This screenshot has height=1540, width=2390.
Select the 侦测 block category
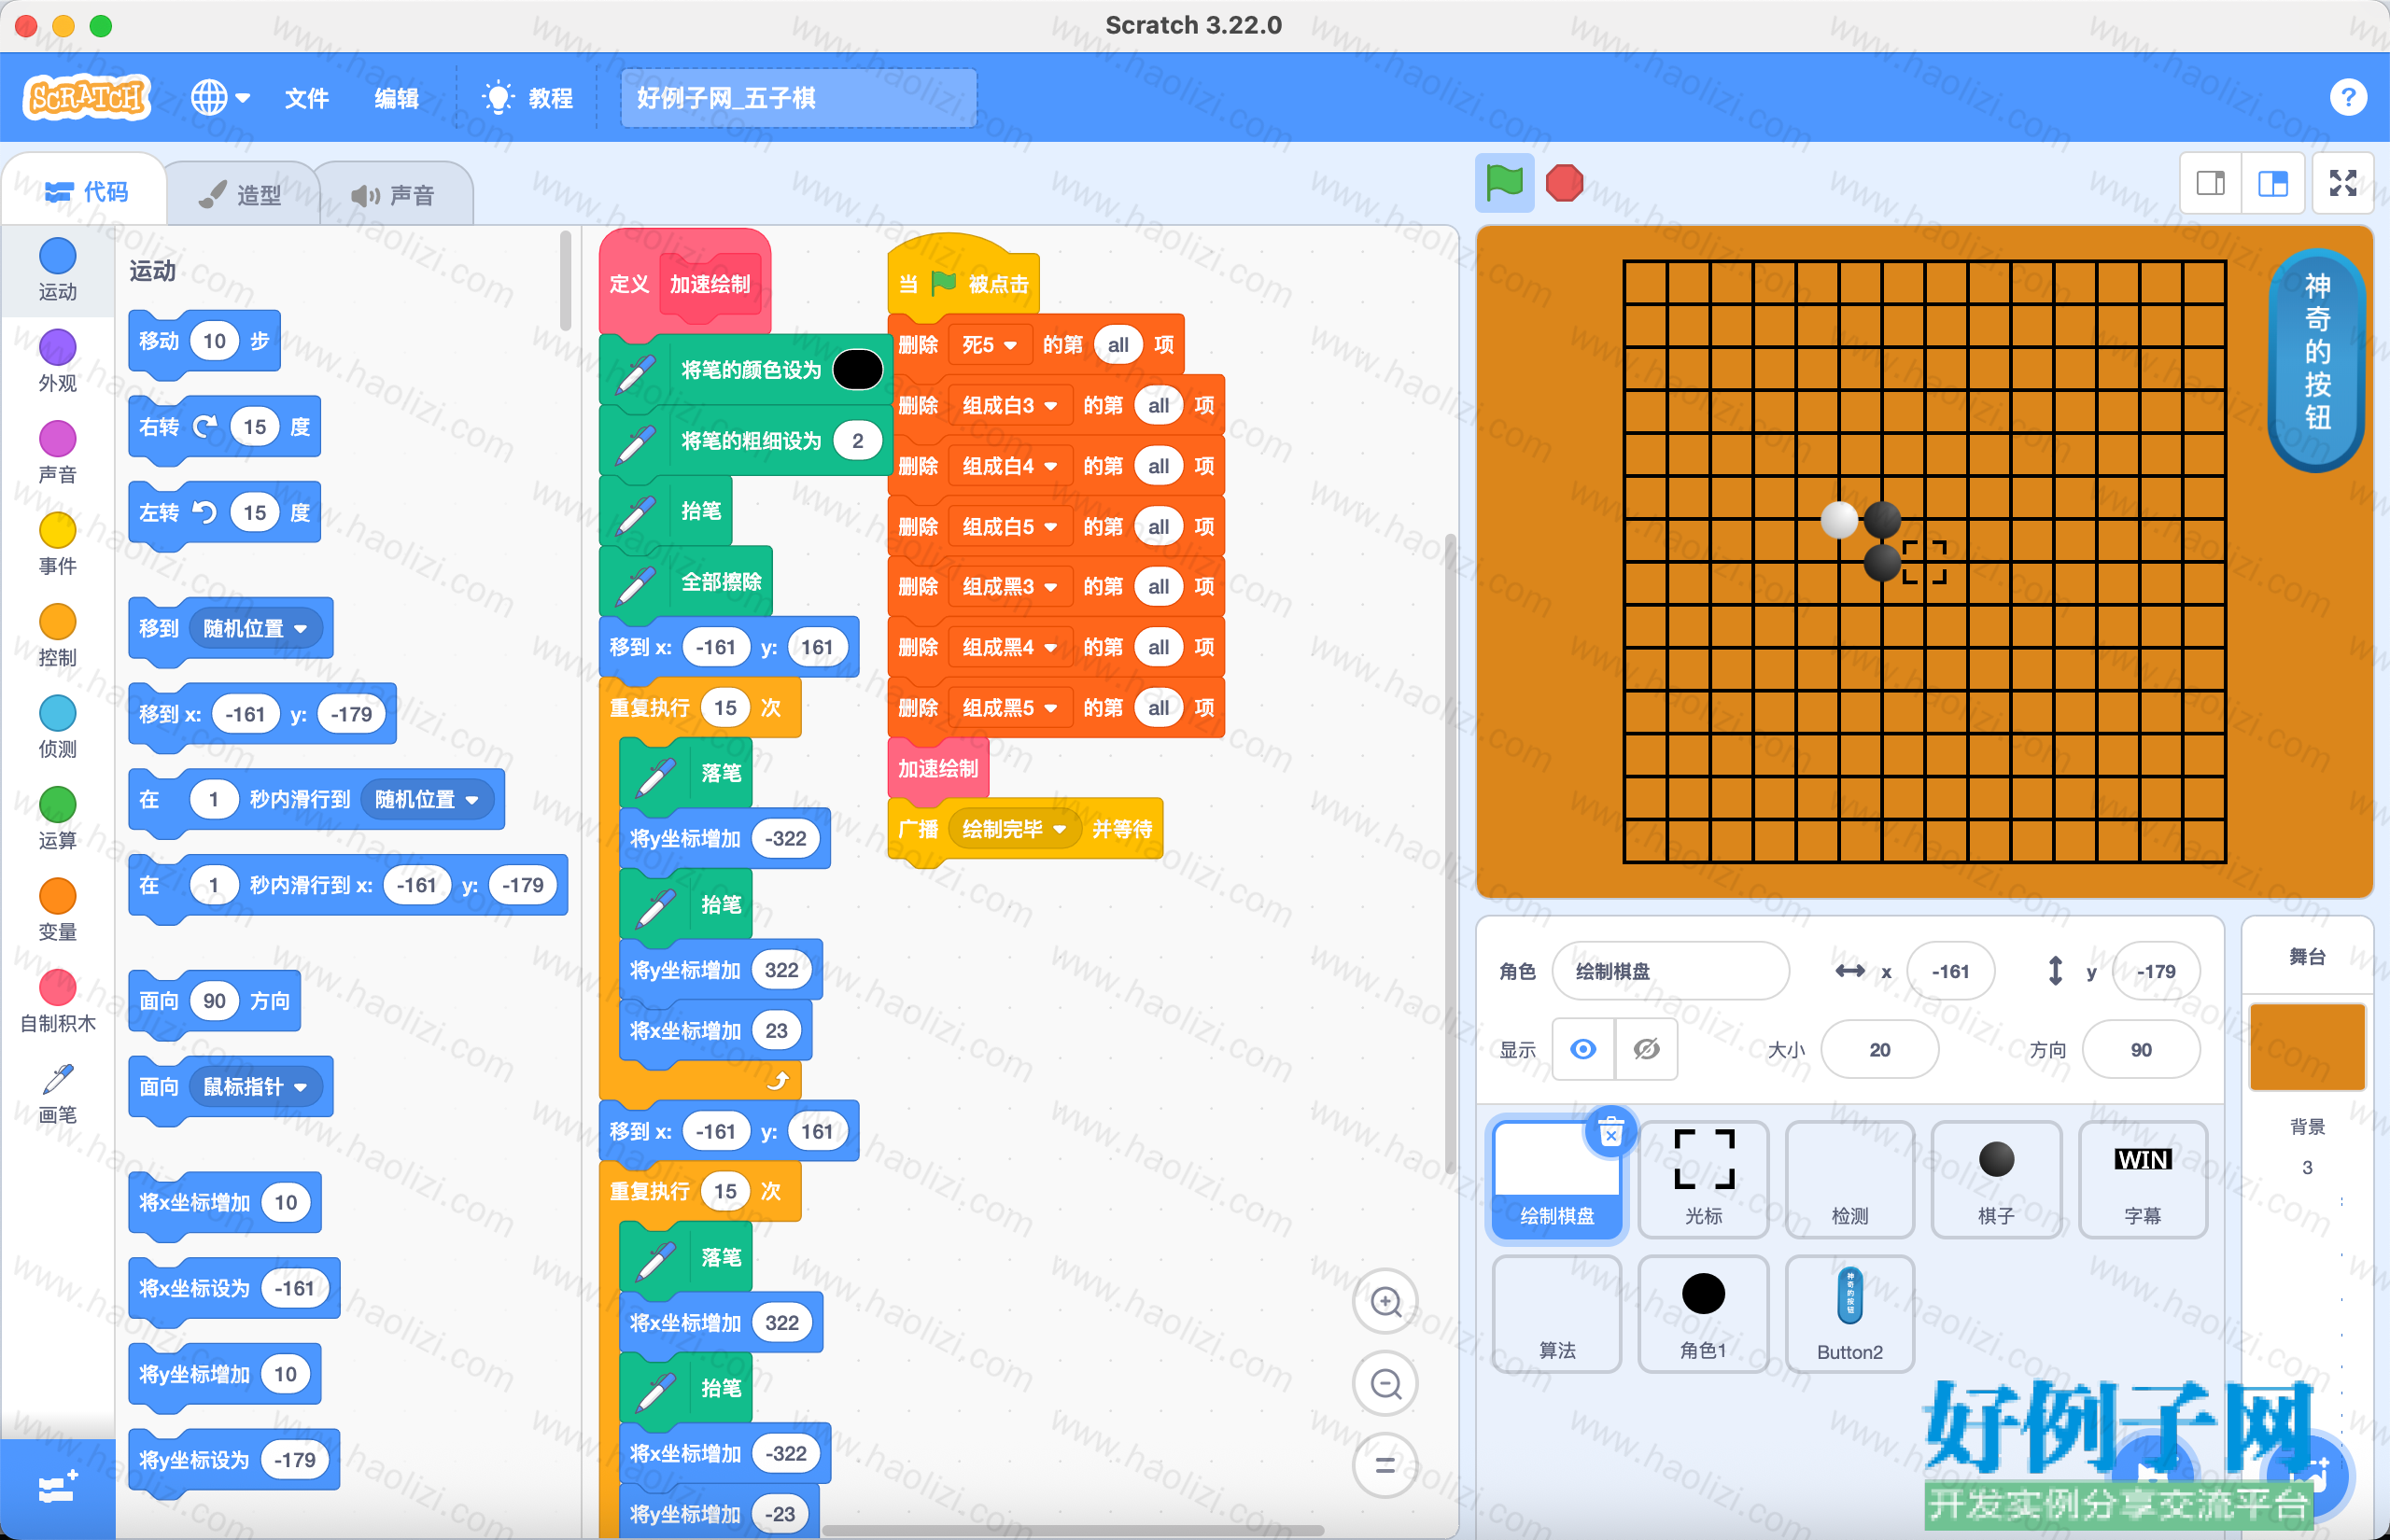57,727
